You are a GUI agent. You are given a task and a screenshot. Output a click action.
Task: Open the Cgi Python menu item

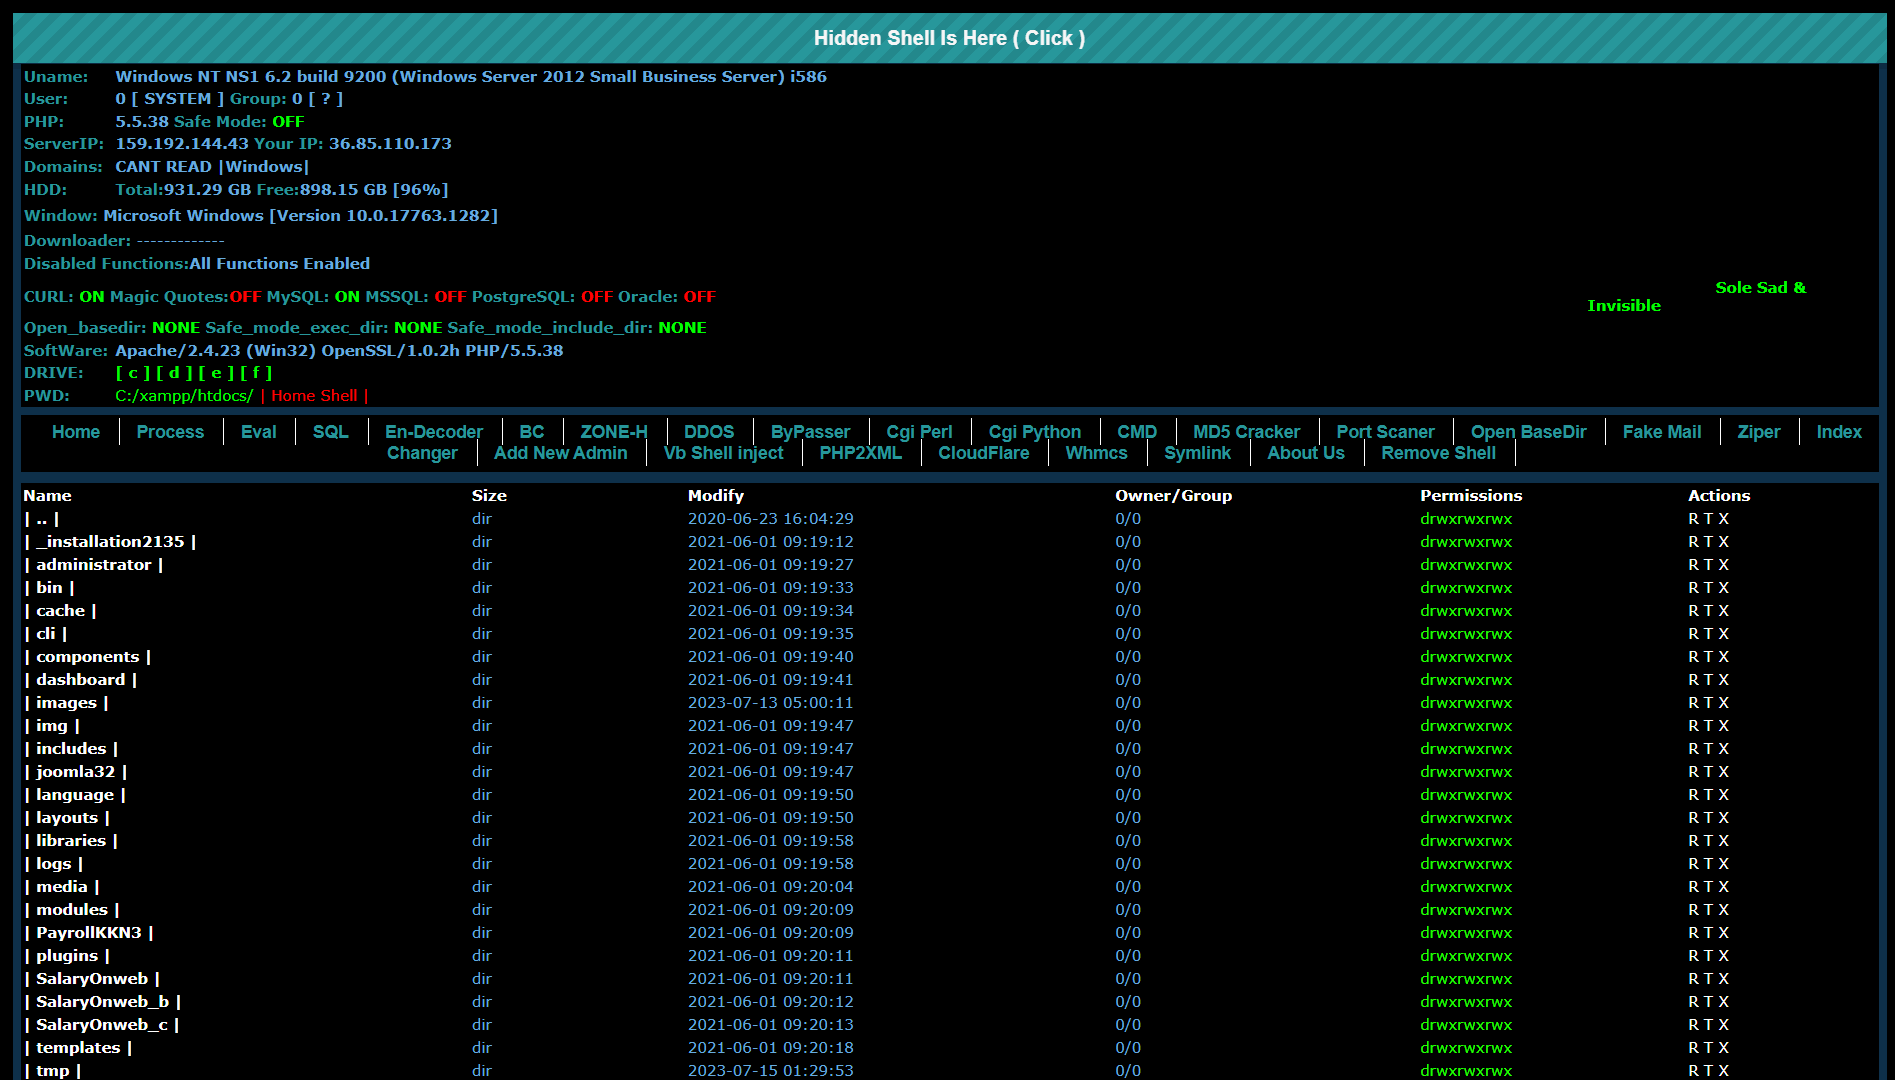(x=1035, y=432)
